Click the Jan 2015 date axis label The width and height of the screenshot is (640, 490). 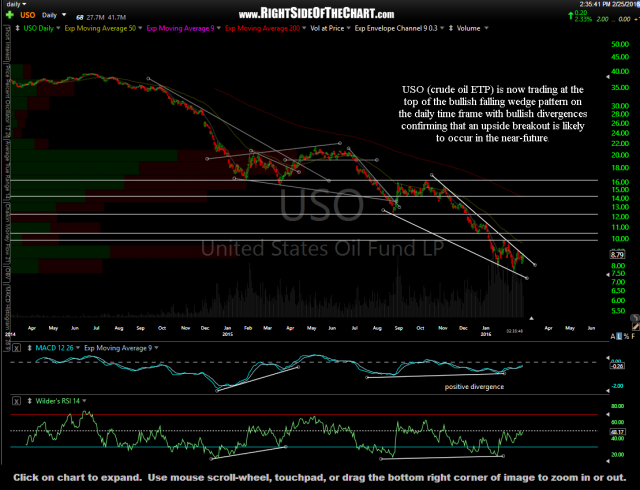click(227, 331)
